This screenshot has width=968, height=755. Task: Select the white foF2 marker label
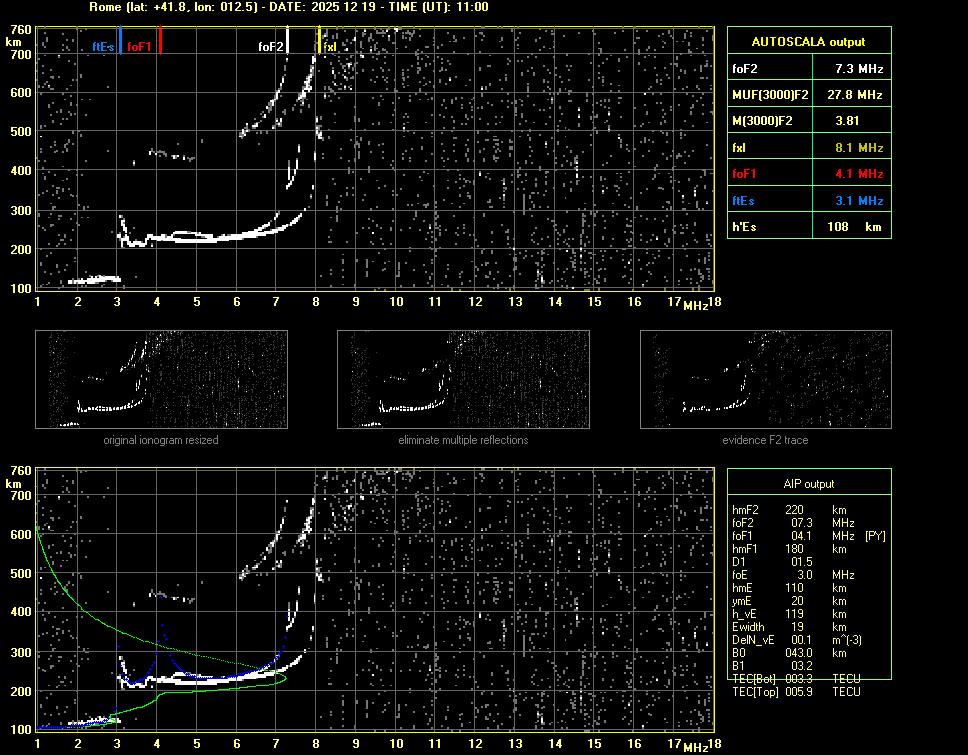pyautogui.click(x=271, y=46)
